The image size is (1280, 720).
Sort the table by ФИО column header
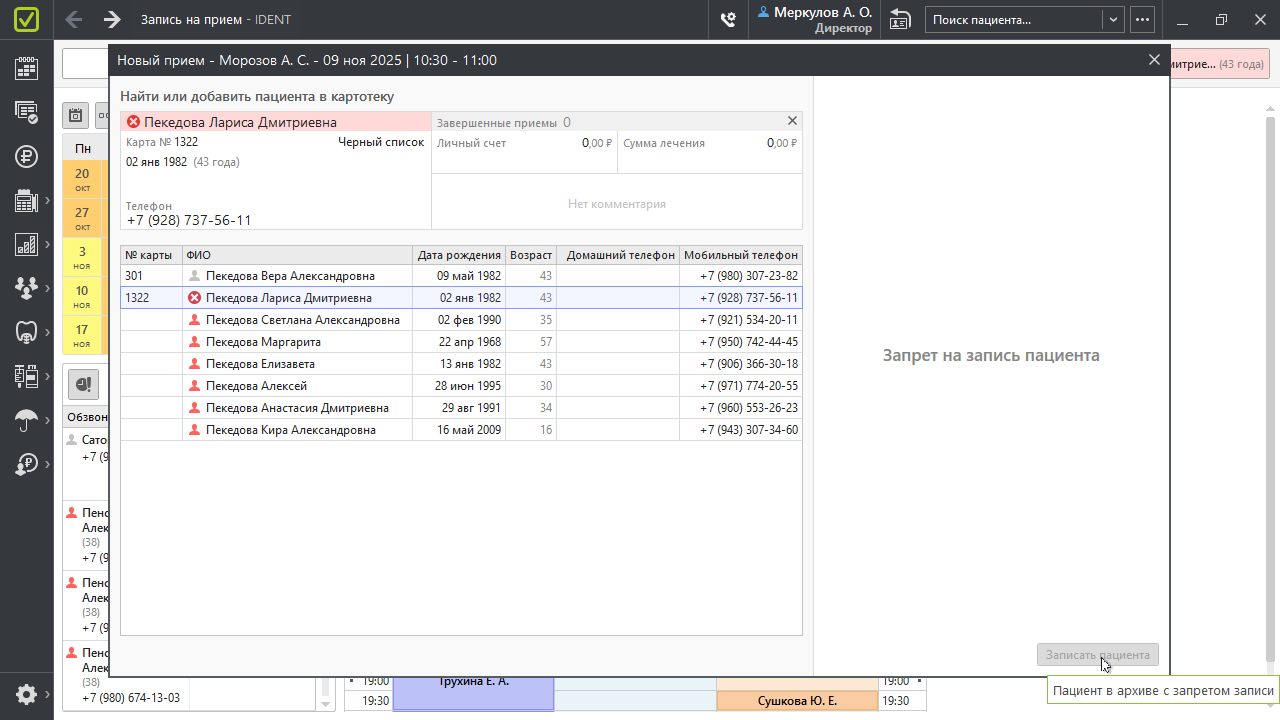pos(297,255)
